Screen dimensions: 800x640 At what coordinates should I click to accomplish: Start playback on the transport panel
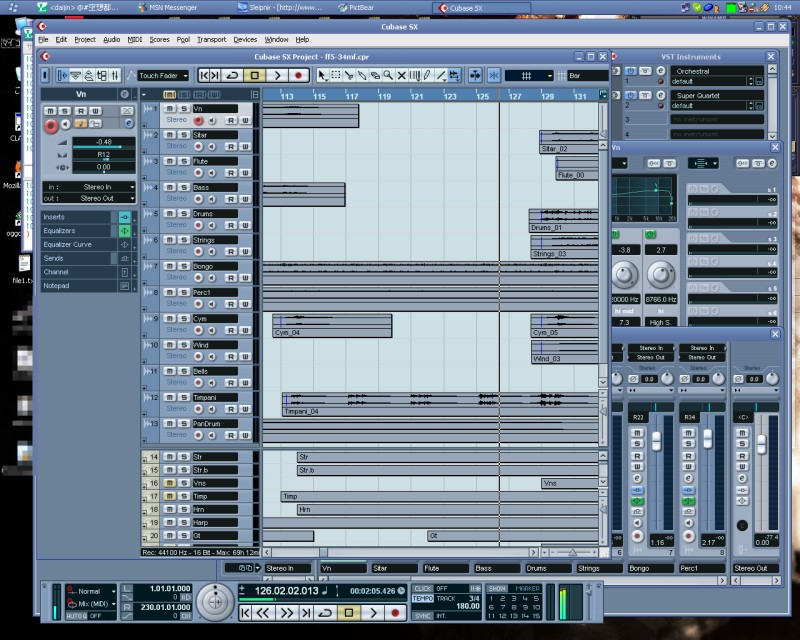pyautogui.click(x=373, y=612)
